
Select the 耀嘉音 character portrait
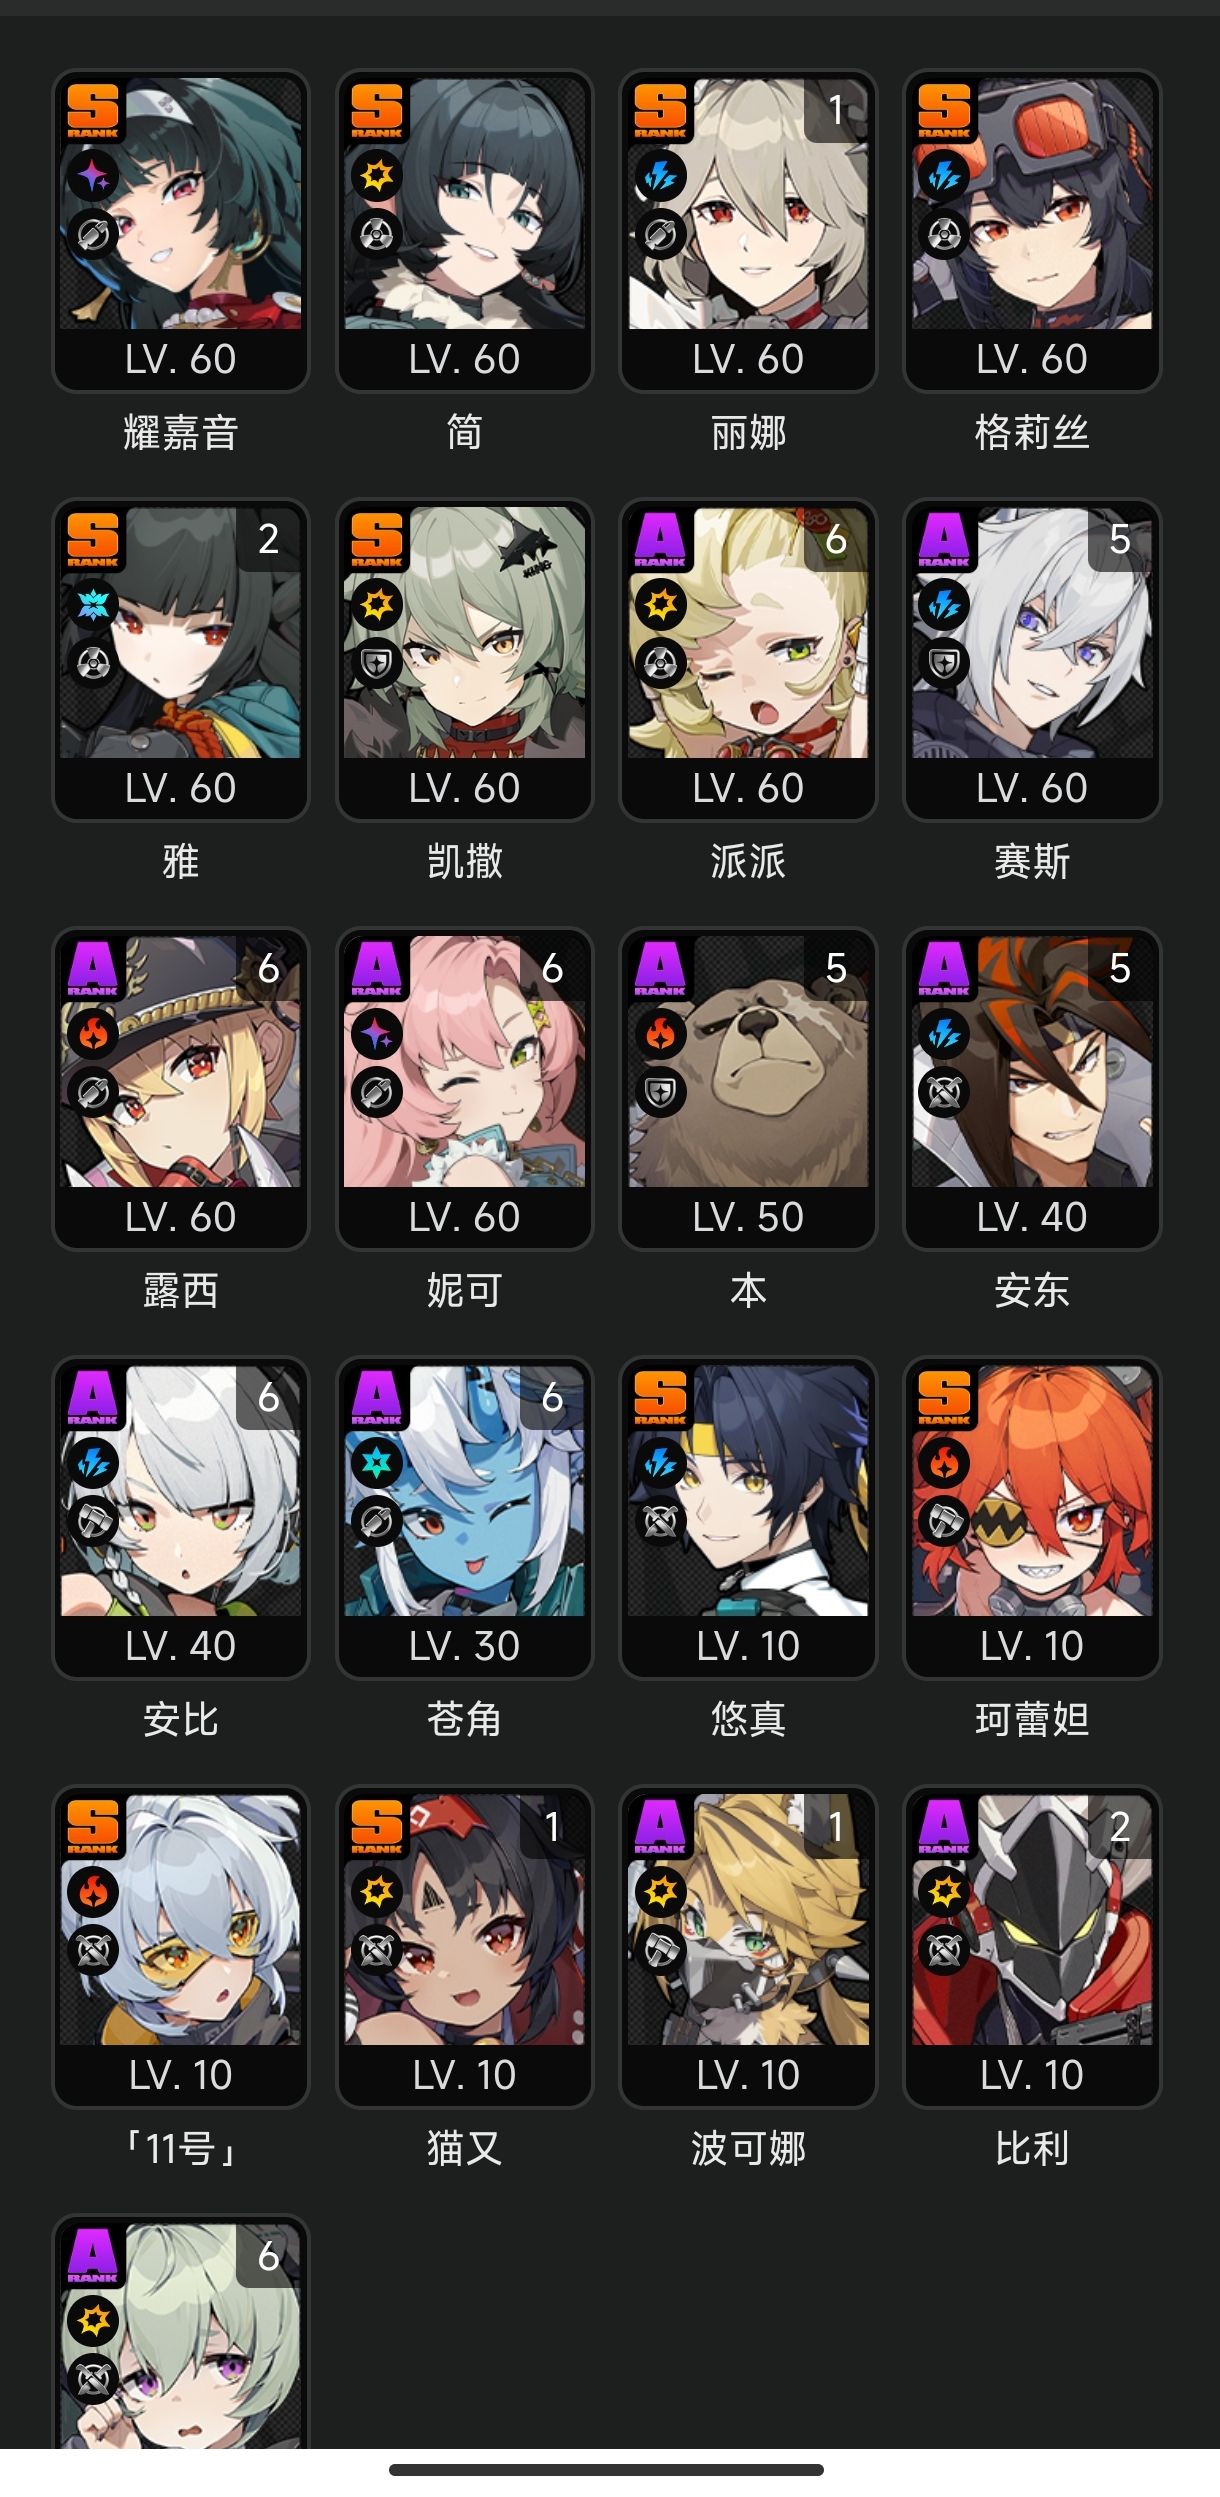tap(180, 204)
